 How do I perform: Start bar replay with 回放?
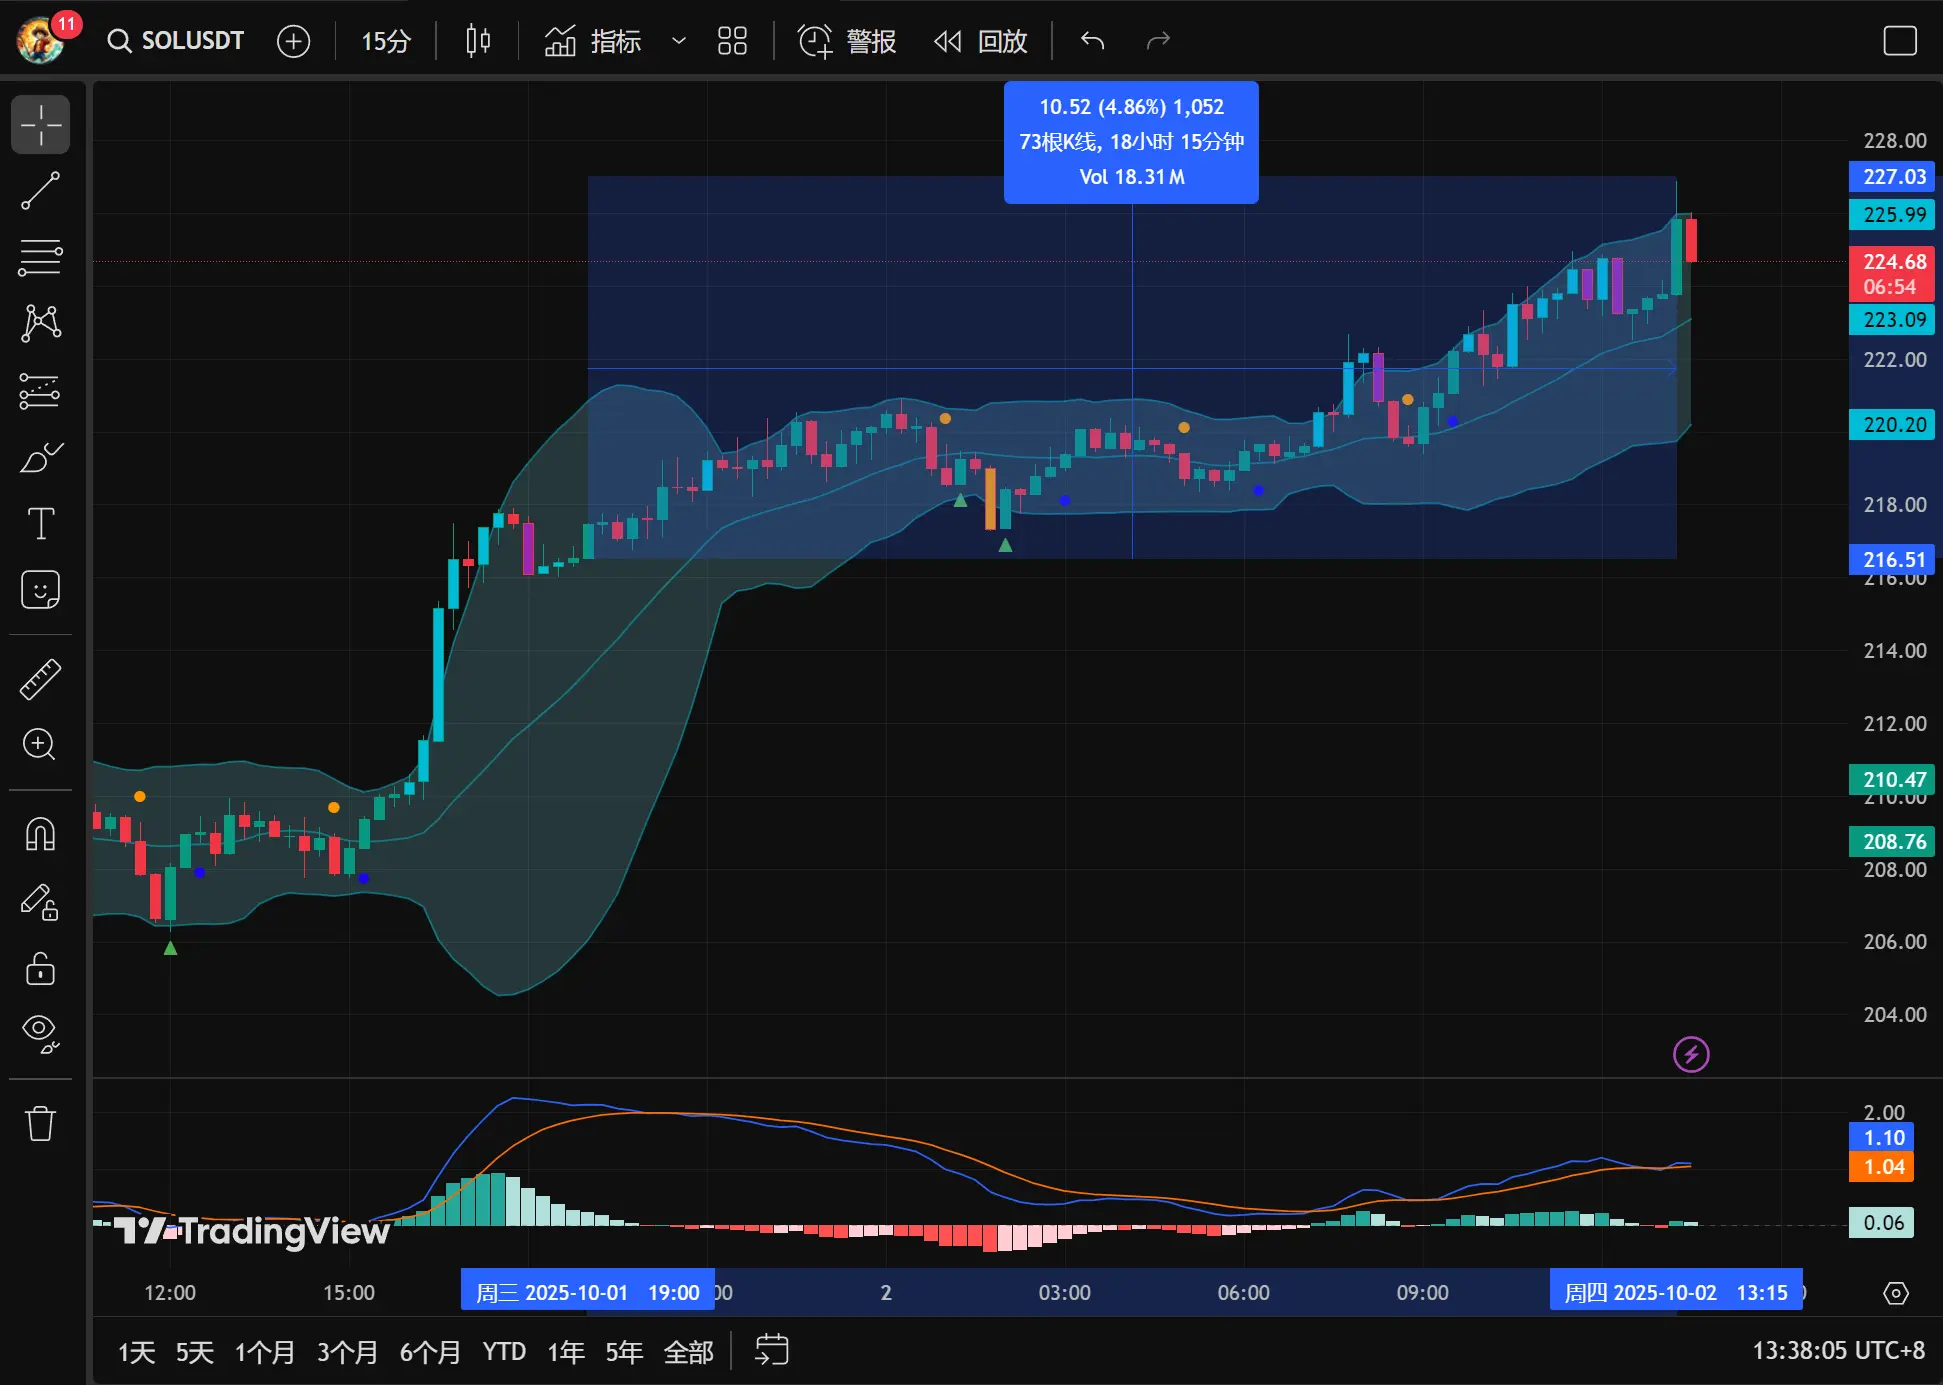pyautogui.click(x=981, y=41)
